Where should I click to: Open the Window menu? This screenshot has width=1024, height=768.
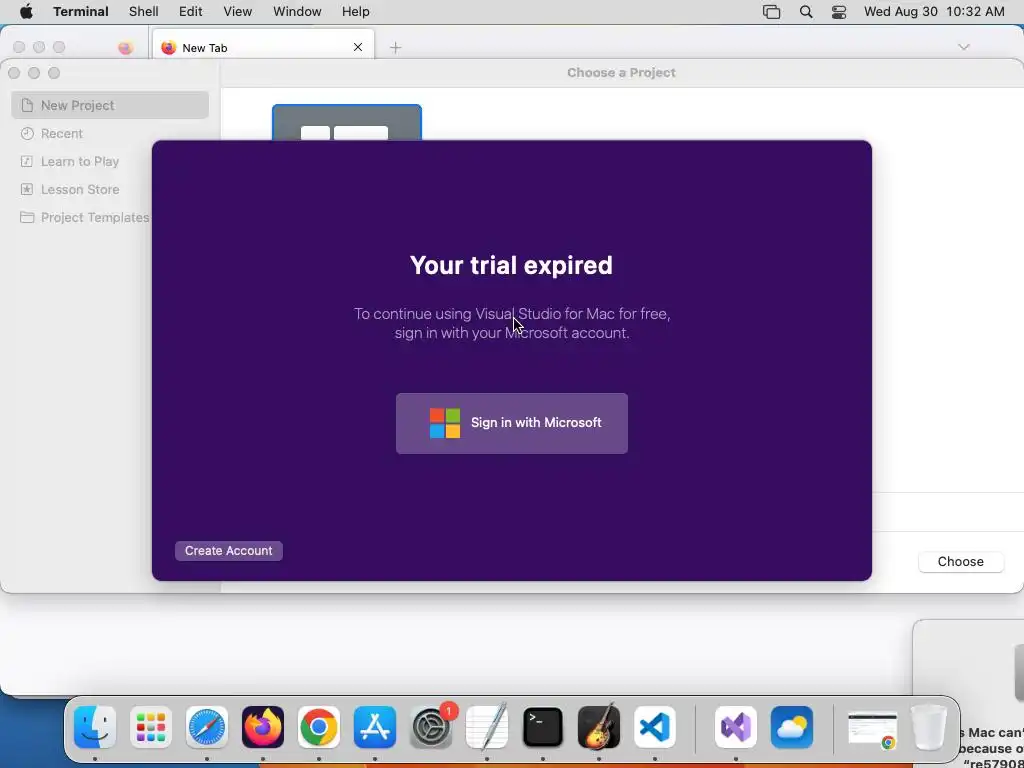click(297, 12)
